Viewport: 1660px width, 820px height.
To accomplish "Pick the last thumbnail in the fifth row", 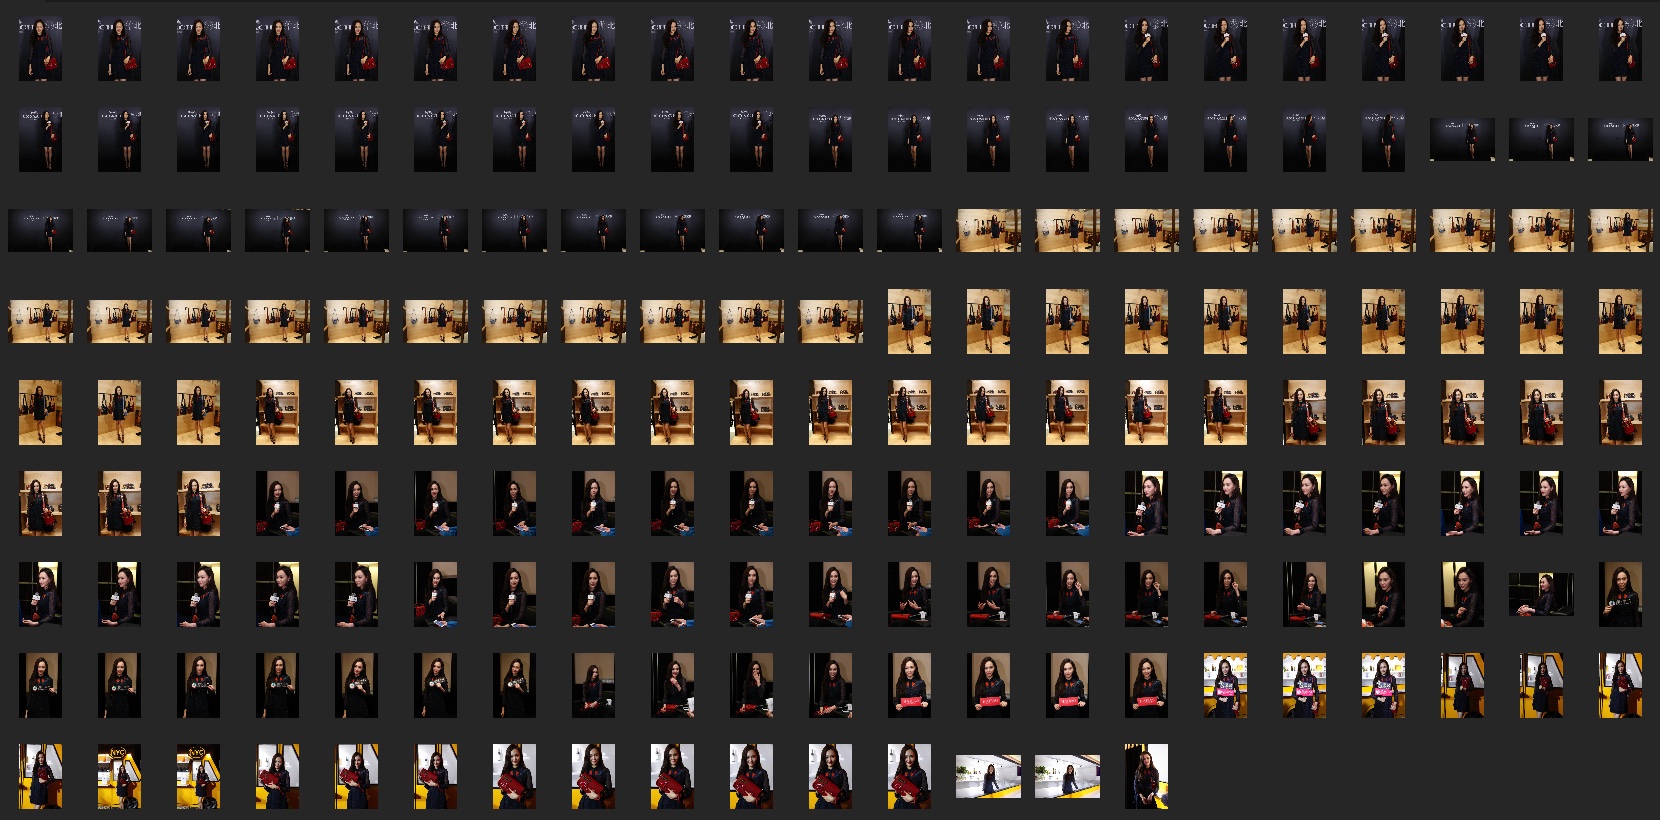I will pos(1620,412).
